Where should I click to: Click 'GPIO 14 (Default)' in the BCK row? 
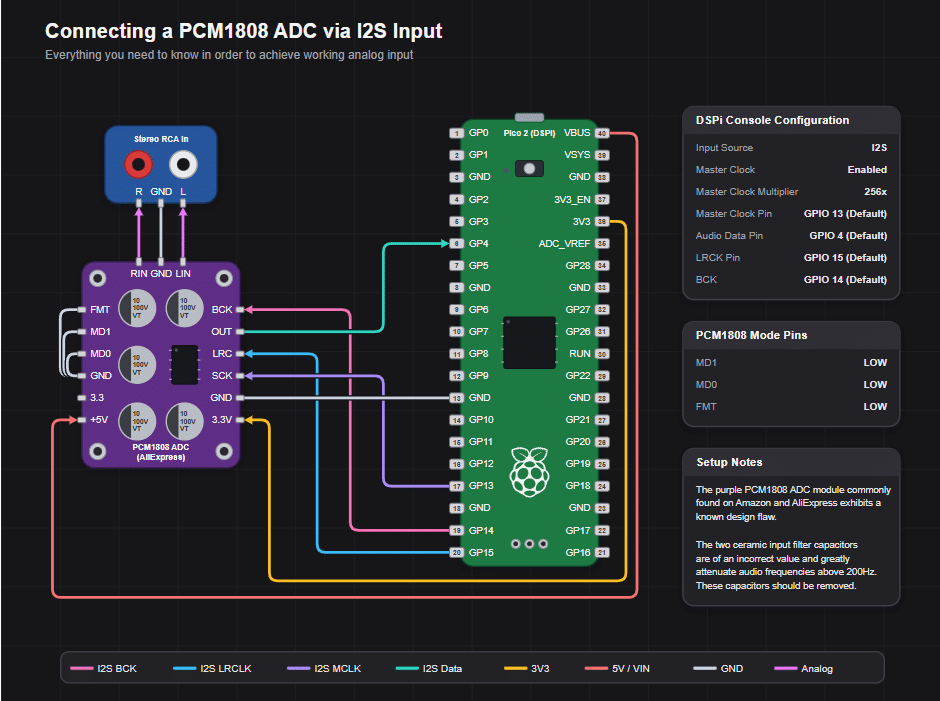(845, 279)
